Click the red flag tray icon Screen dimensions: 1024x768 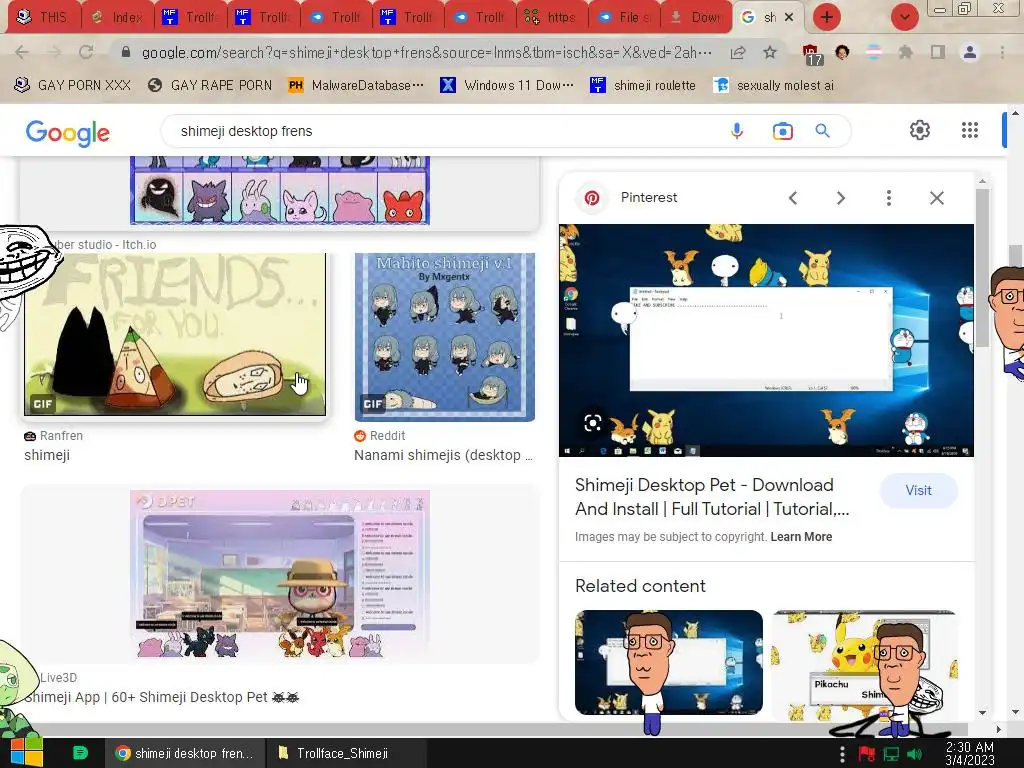867,754
